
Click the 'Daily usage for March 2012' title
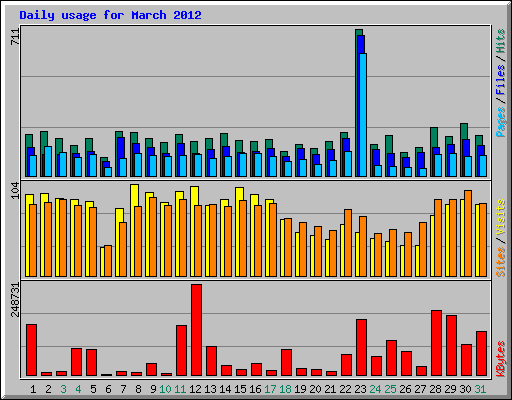pyautogui.click(x=110, y=15)
